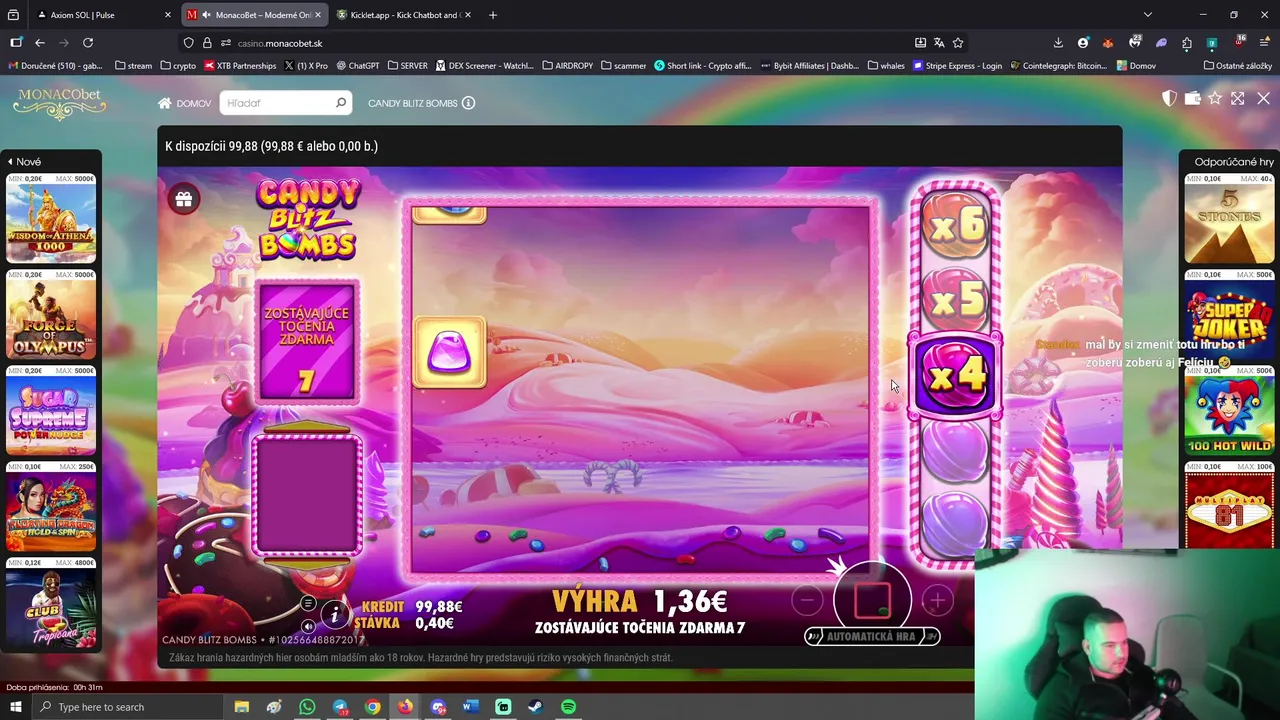Open the crypto bookmark folder

coord(178,66)
